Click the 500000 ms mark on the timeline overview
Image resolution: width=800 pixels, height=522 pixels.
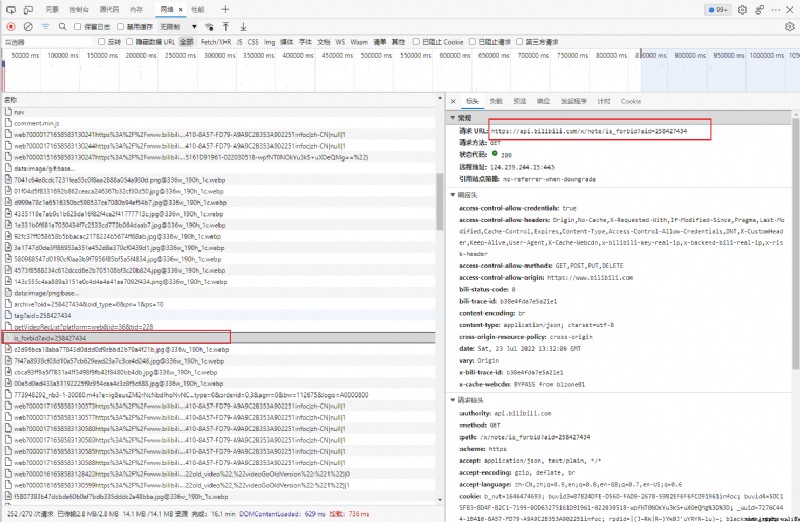click(377, 55)
